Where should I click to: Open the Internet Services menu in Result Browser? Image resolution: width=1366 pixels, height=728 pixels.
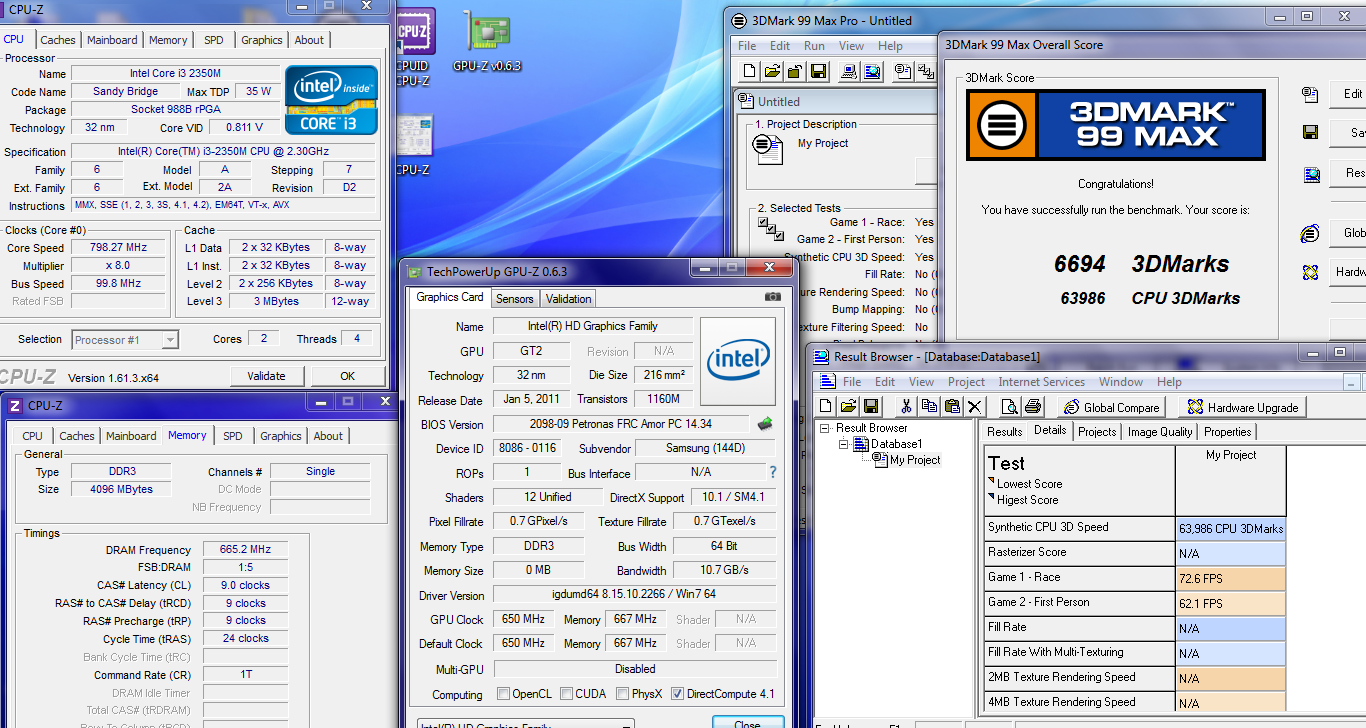(x=1041, y=382)
